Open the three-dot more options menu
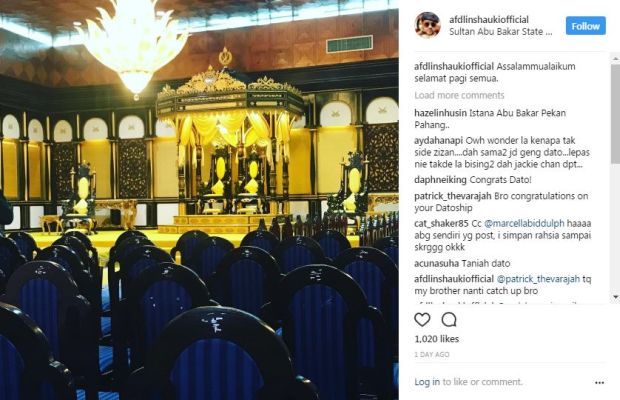The height and width of the screenshot is (400, 620). [x=599, y=382]
